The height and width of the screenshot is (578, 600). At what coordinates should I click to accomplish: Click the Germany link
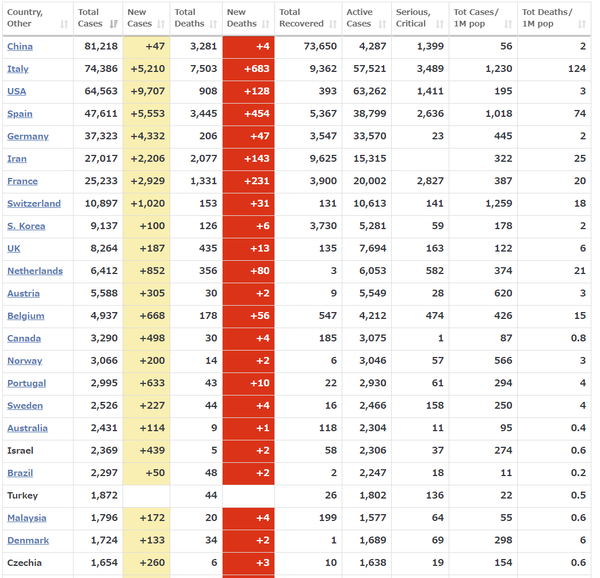[28, 137]
